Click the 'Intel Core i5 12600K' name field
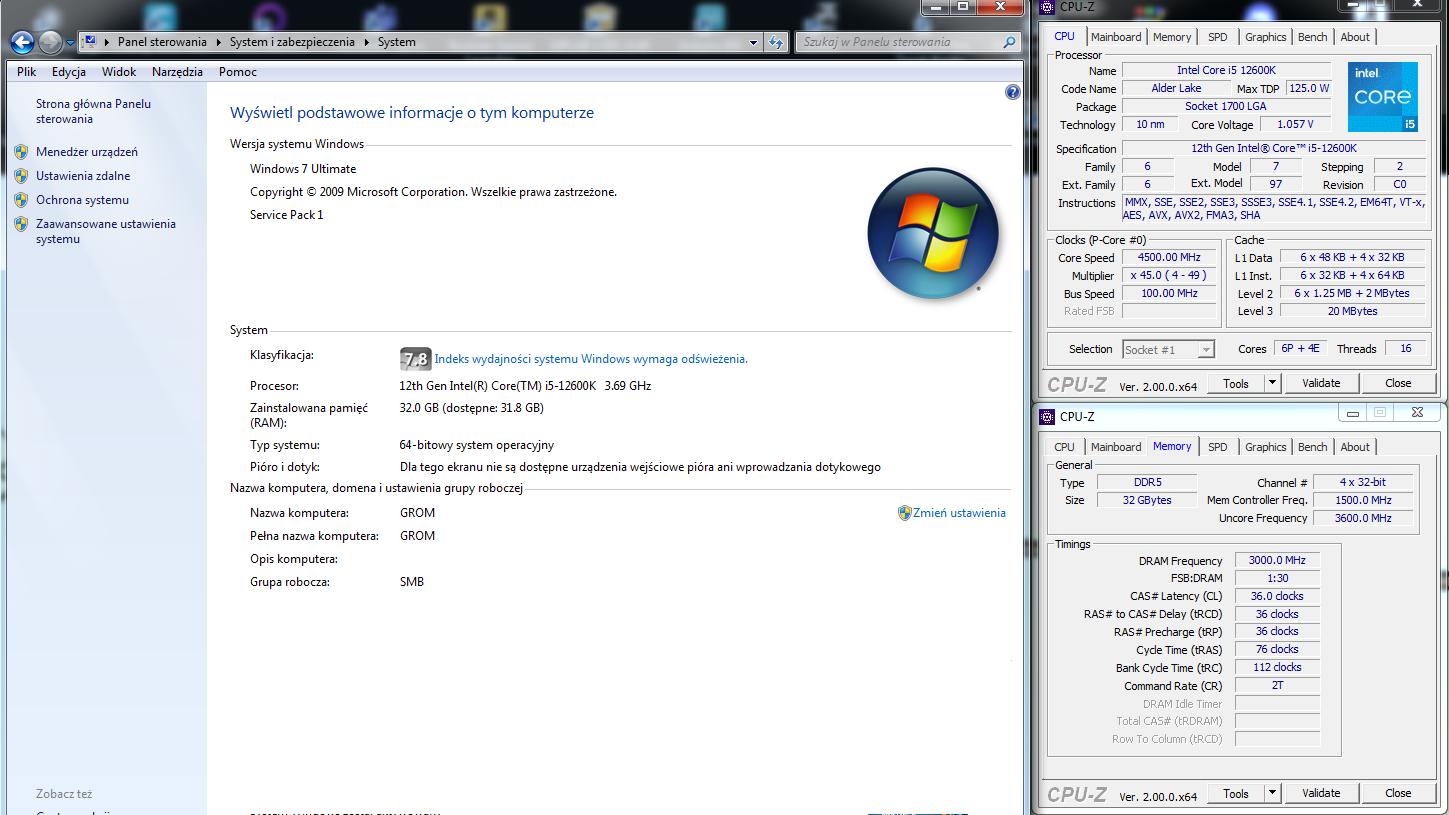1449x815 pixels. [x=1226, y=70]
